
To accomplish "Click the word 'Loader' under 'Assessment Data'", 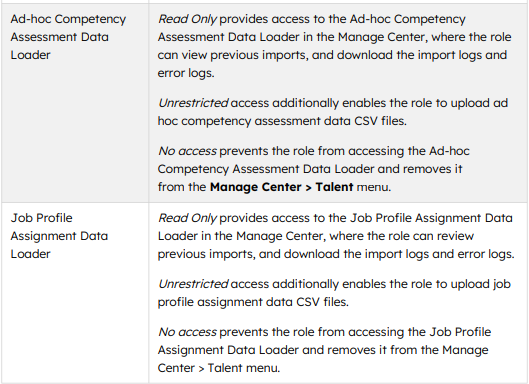I will 30,55.
